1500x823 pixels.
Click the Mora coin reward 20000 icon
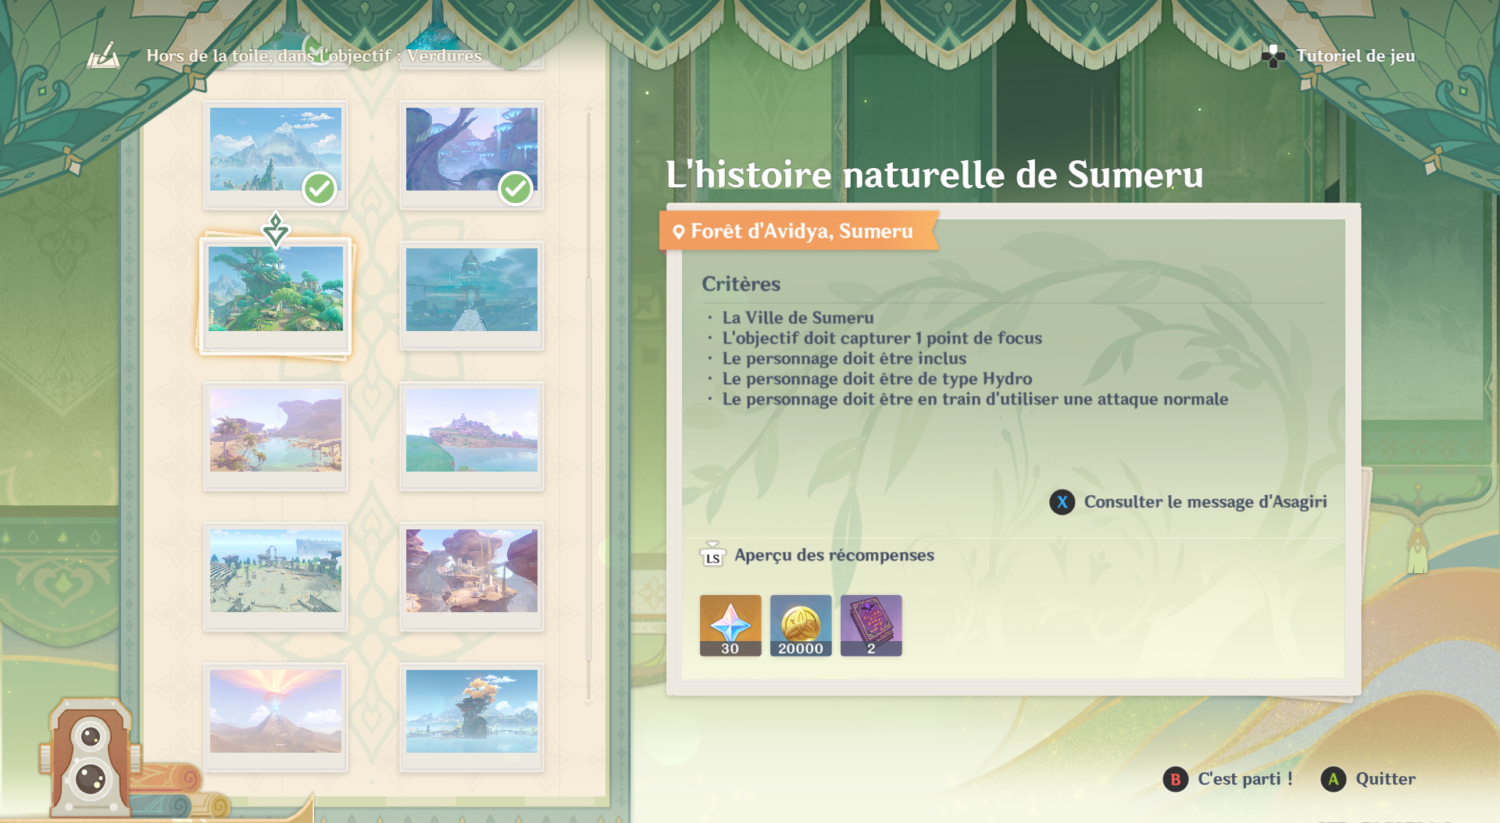coord(800,626)
